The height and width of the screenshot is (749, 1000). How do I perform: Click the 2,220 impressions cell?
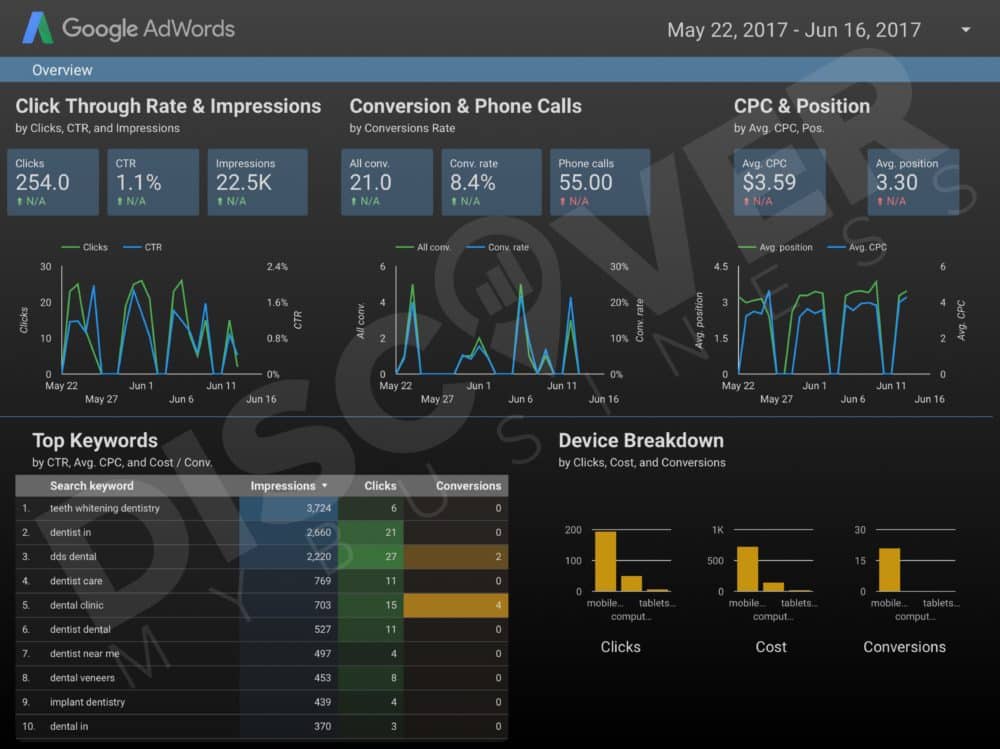coord(289,557)
